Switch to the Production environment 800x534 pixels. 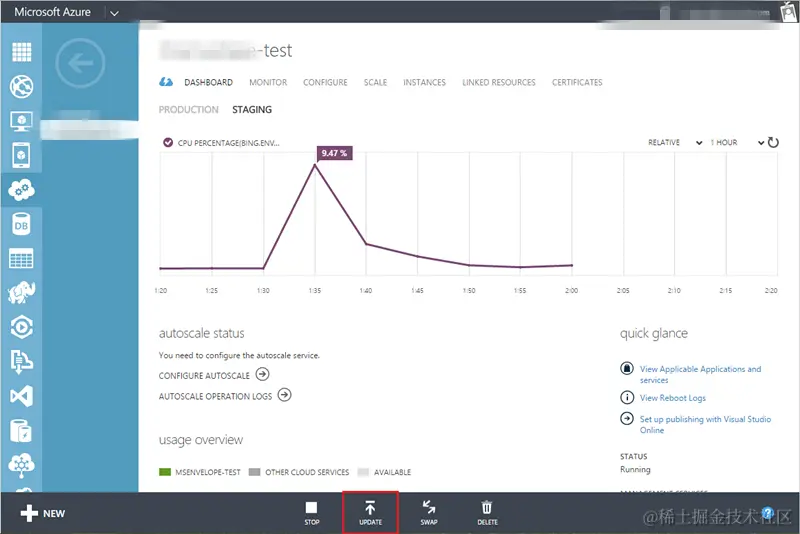pos(188,110)
